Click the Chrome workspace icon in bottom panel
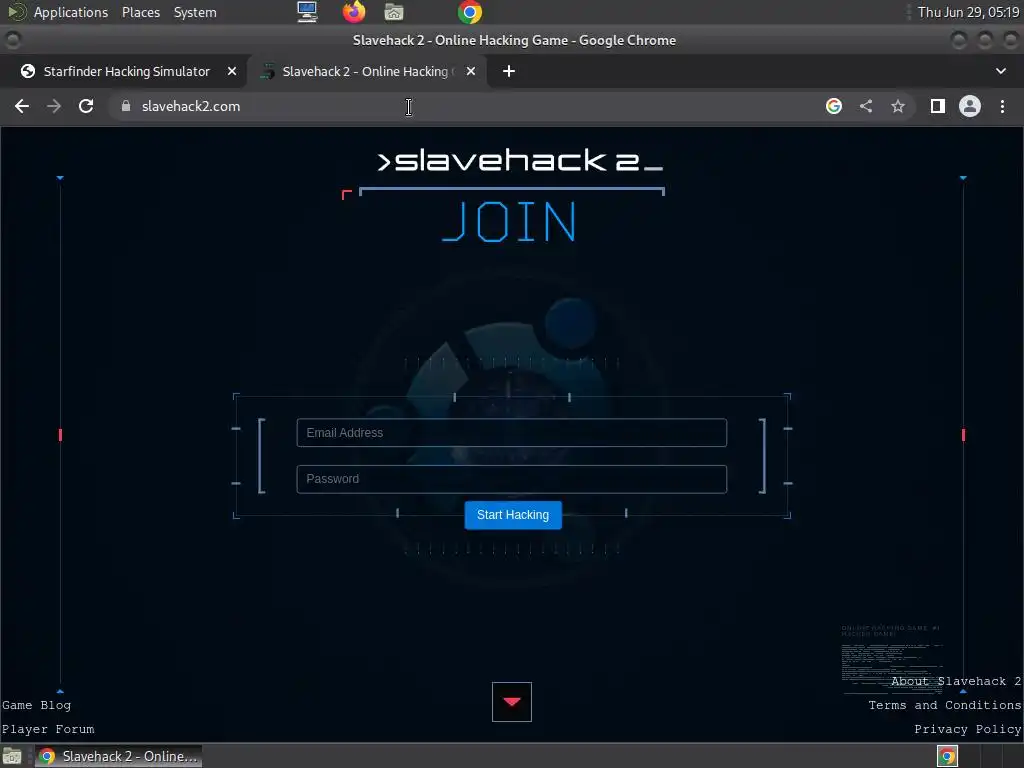1024x768 pixels. [x=947, y=756]
